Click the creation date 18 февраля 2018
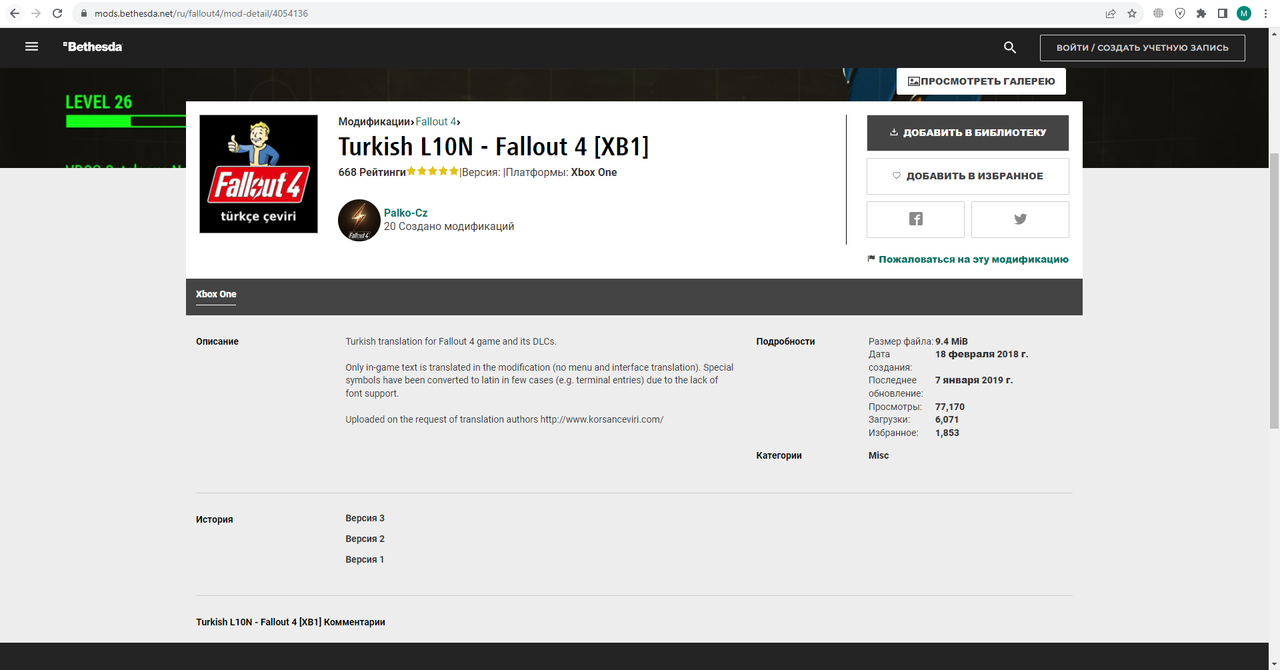This screenshot has height=670, width=1280. [x=981, y=354]
